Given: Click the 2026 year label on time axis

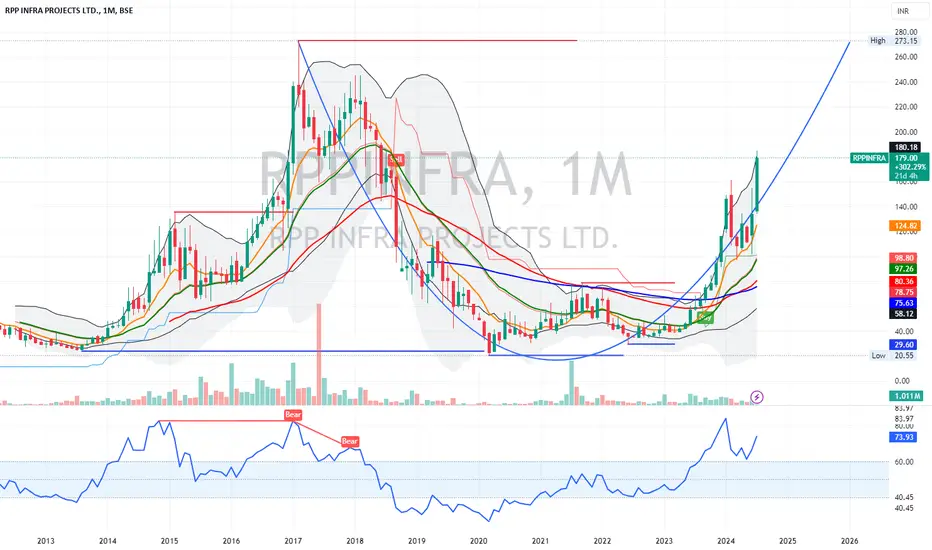Looking at the screenshot, I should (x=849, y=540).
